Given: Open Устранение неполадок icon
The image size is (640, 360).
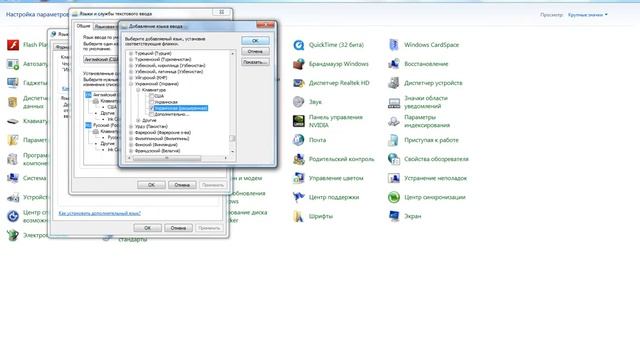Looking at the screenshot, I should (x=394, y=178).
